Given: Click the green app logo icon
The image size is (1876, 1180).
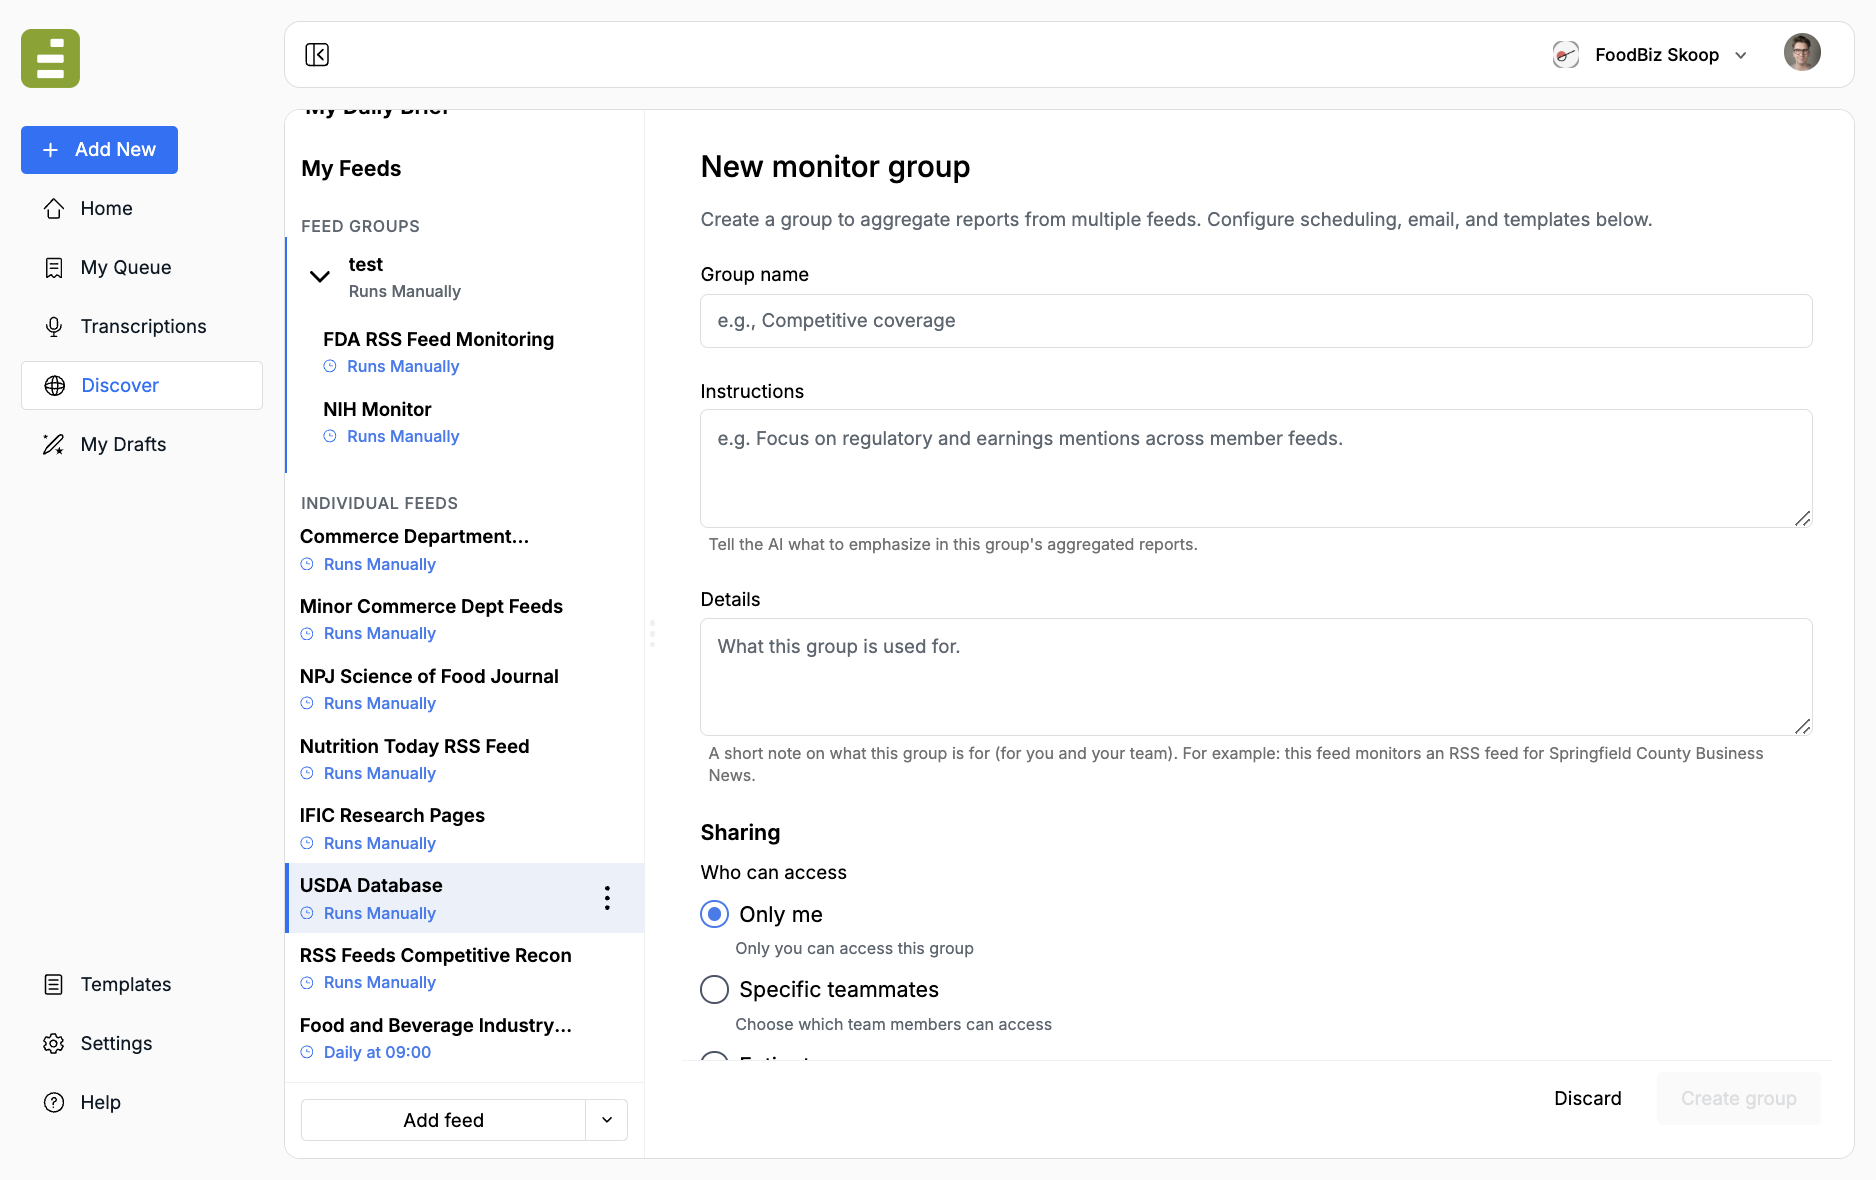Looking at the screenshot, I should (50, 58).
